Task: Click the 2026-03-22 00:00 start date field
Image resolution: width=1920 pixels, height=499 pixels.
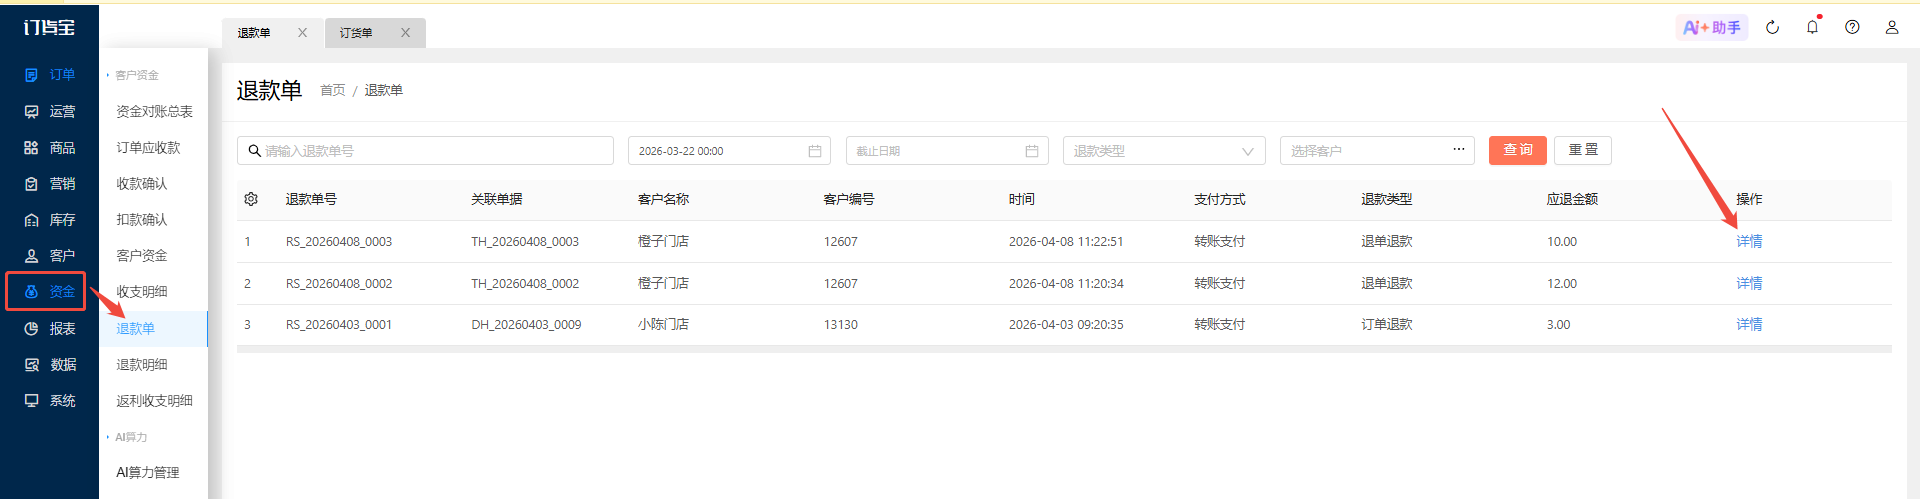Action: tap(729, 151)
